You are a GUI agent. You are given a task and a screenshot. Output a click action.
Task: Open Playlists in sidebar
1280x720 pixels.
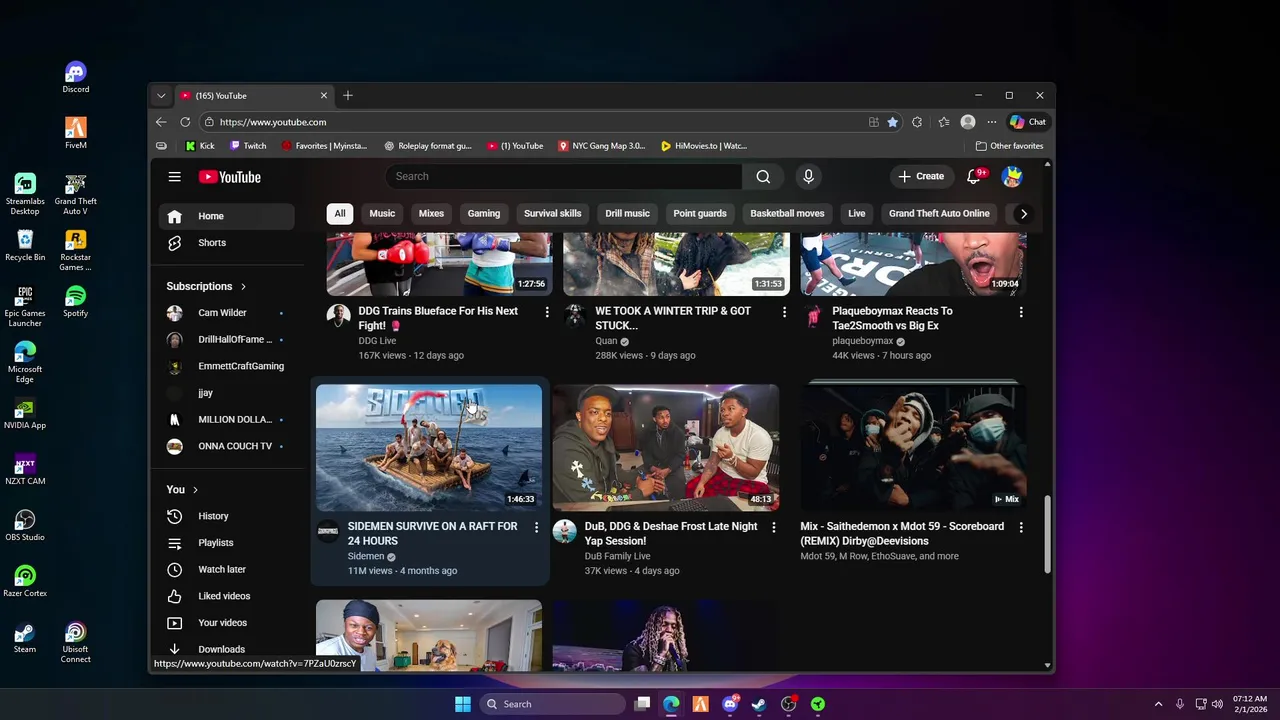(226, 543)
